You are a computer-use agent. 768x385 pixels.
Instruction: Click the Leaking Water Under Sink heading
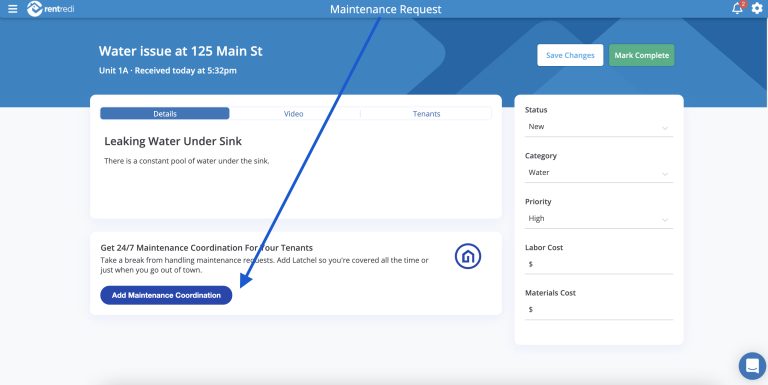coord(173,142)
